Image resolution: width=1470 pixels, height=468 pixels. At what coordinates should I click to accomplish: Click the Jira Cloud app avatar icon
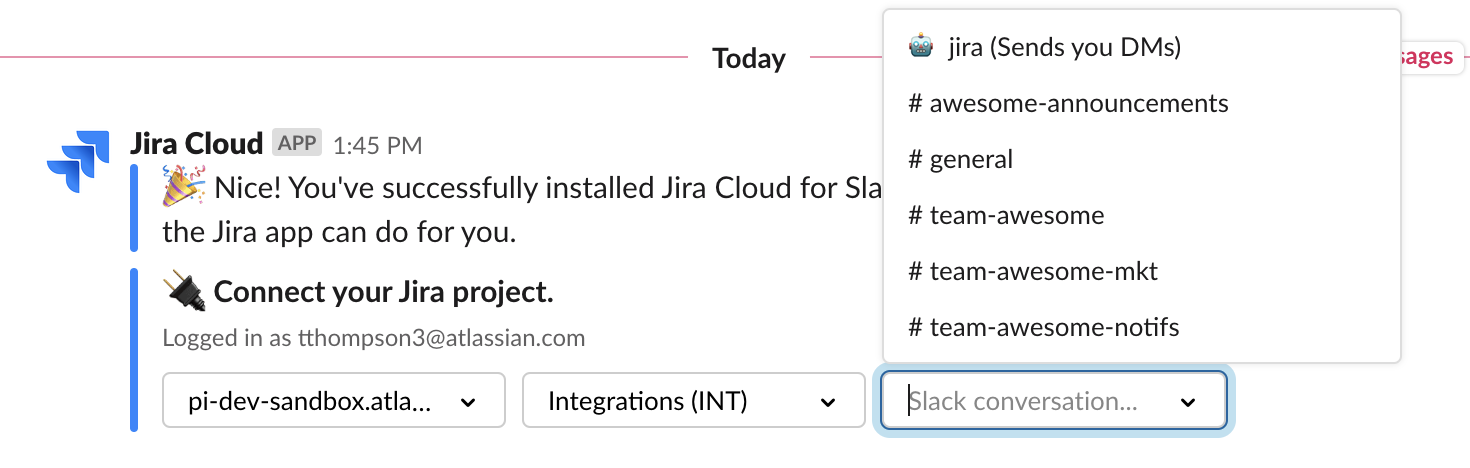click(x=77, y=160)
